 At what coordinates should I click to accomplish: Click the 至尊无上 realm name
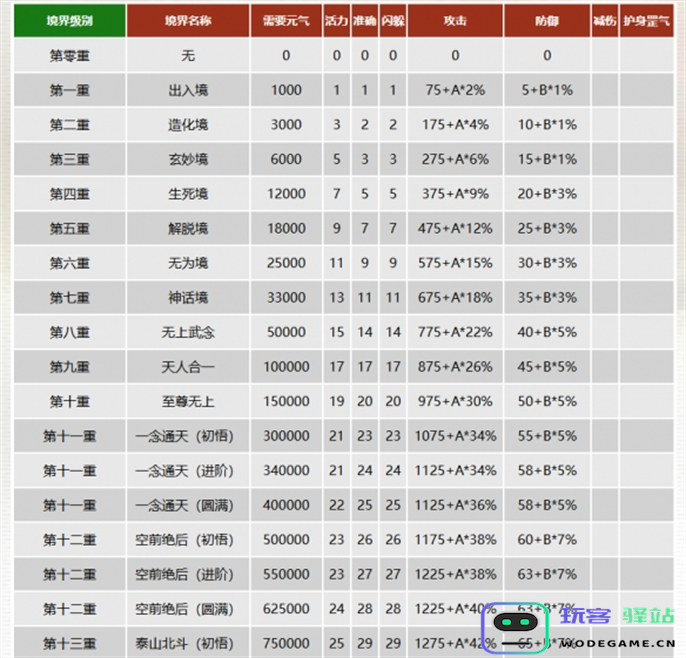click(188, 401)
